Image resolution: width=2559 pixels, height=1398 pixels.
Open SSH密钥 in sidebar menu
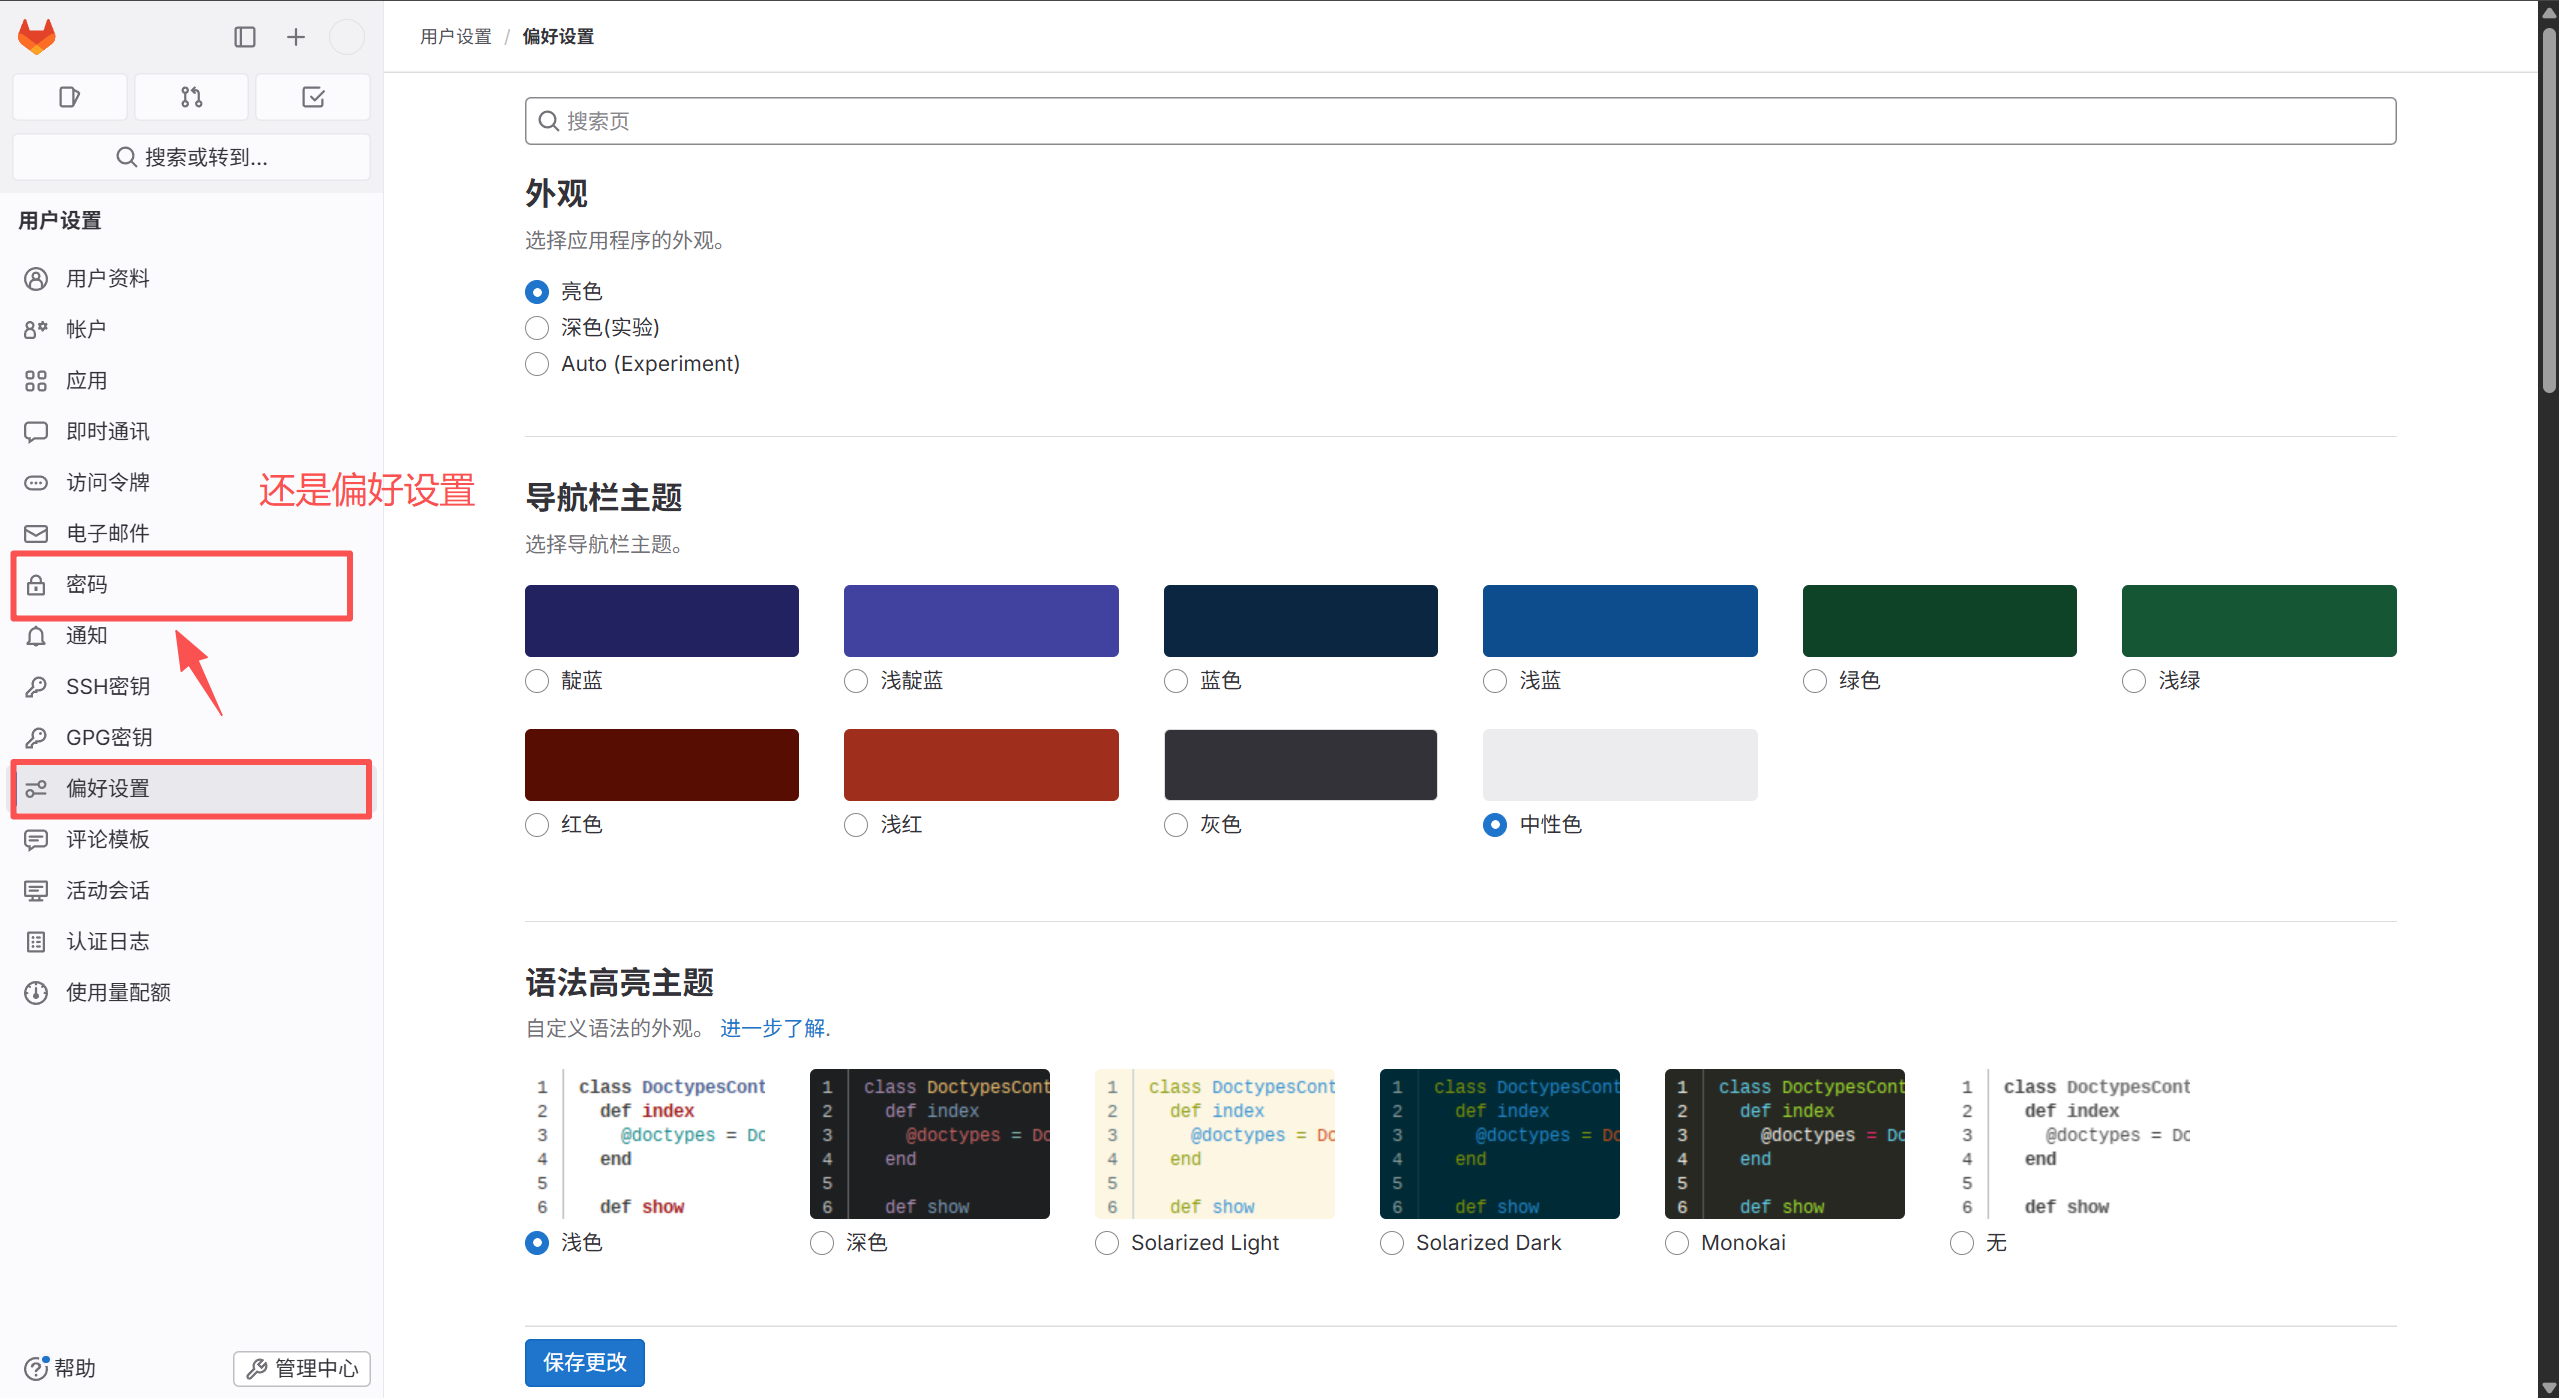click(108, 686)
